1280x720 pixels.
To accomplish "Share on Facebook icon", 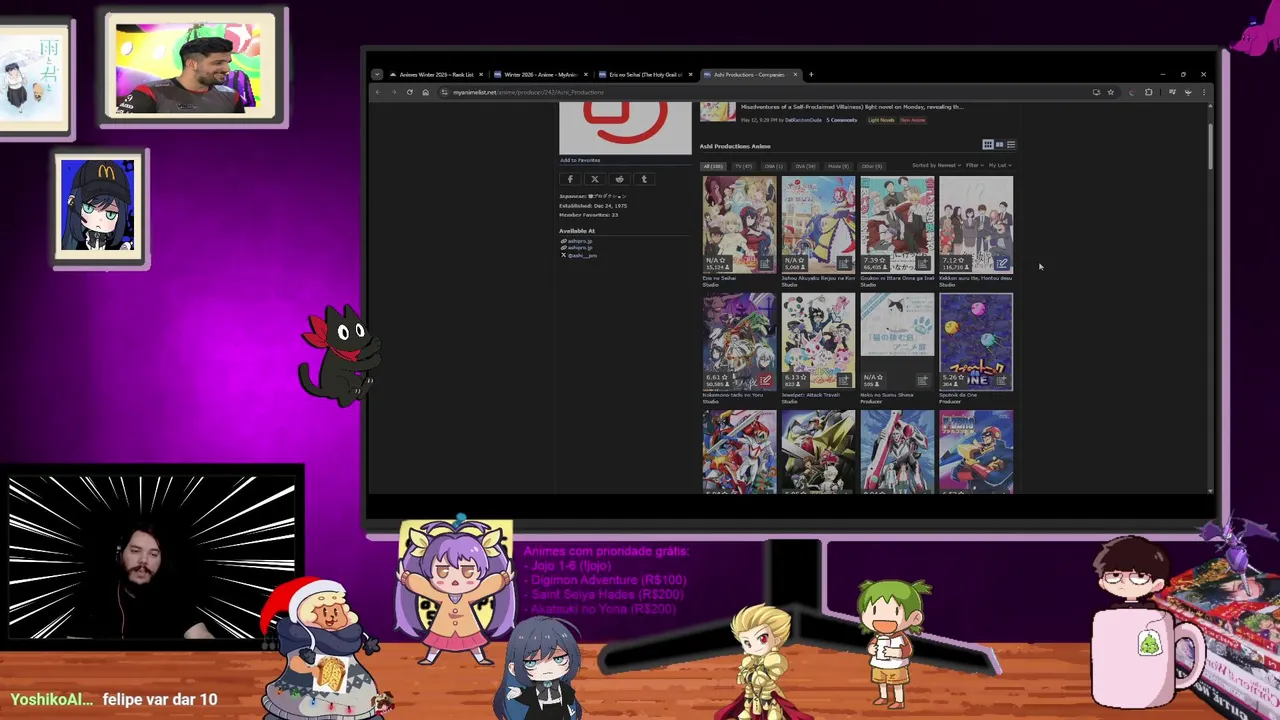I will pos(570,179).
